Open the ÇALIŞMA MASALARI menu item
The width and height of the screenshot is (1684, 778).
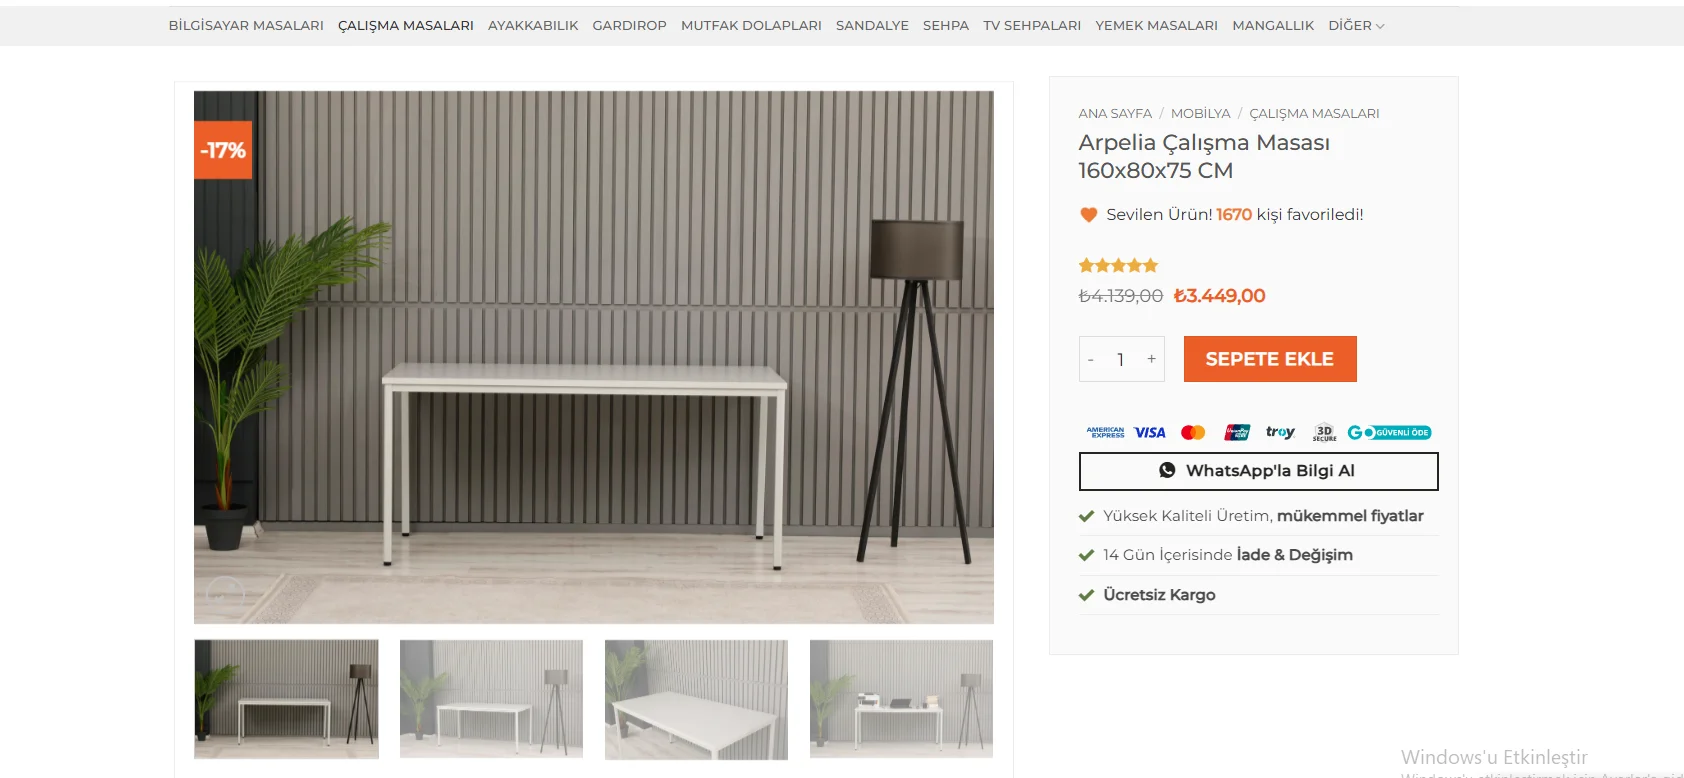pos(406,25)
